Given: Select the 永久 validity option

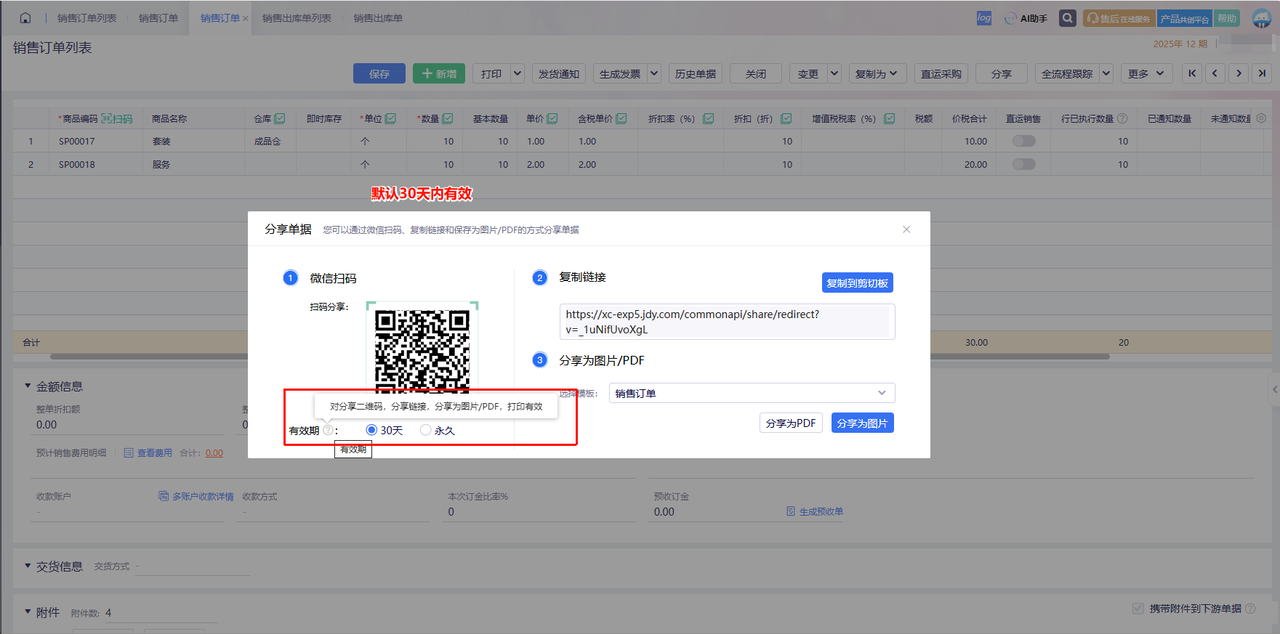Looking at the screenshot, I should tap(437, 430).
